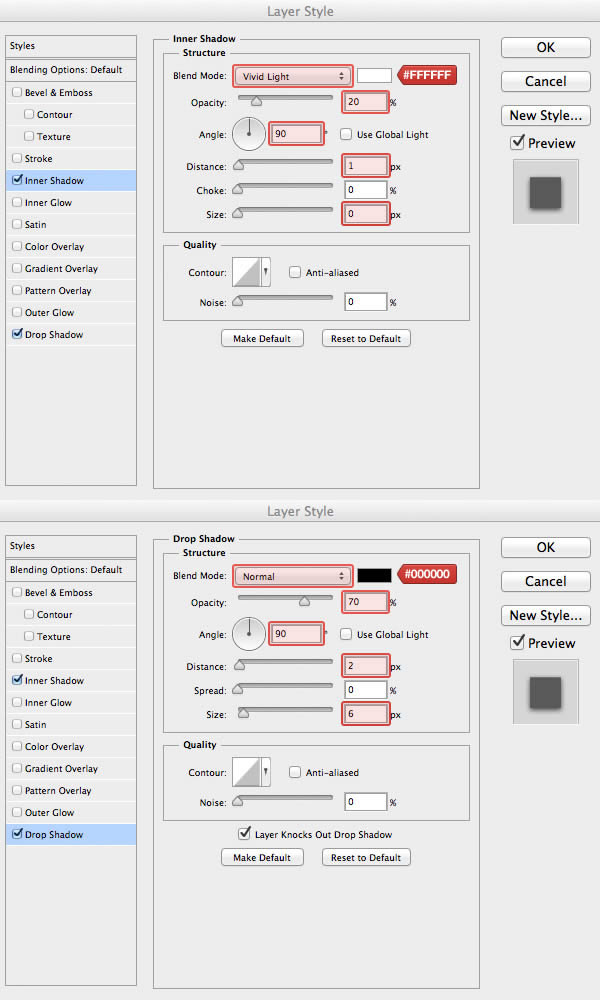The height and width of the screenshot is (1000, 600).
Task: Enable Anti-aliased in Drop Shadow Quality section
Action: tap(295, 772)
